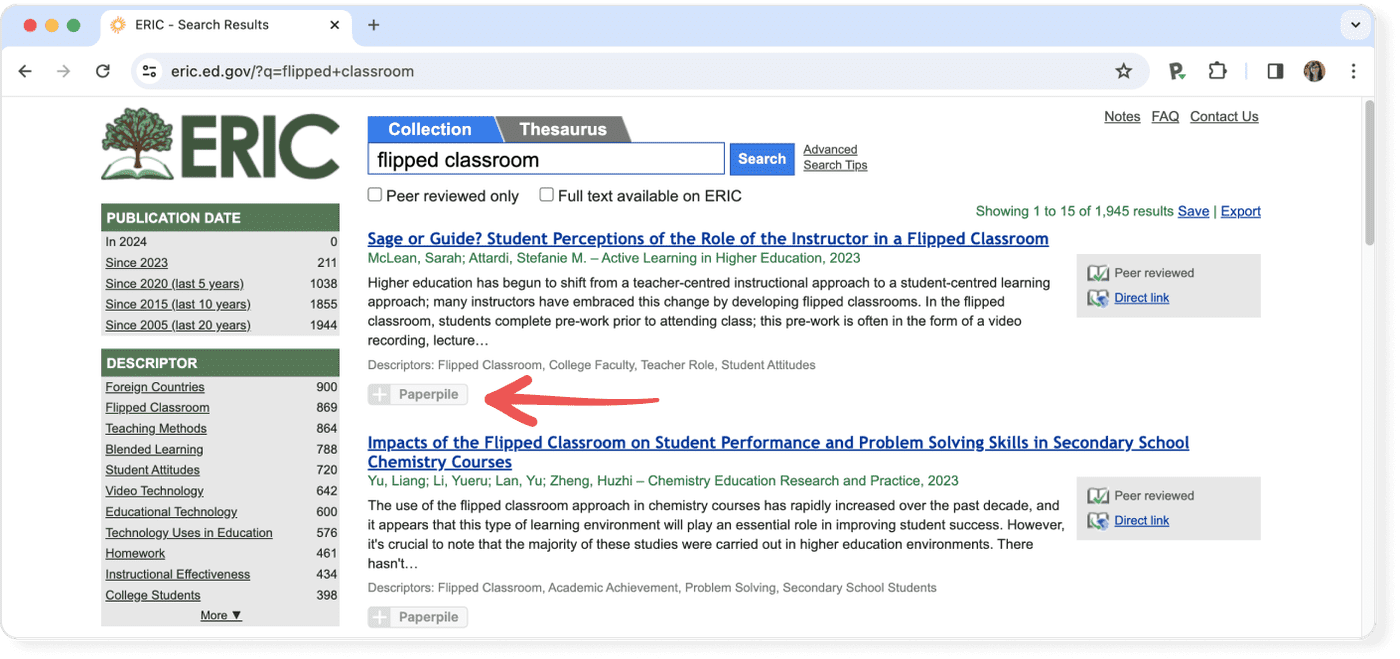
Task: Open the Advanced Search Tips link
Action: [834, 157]
